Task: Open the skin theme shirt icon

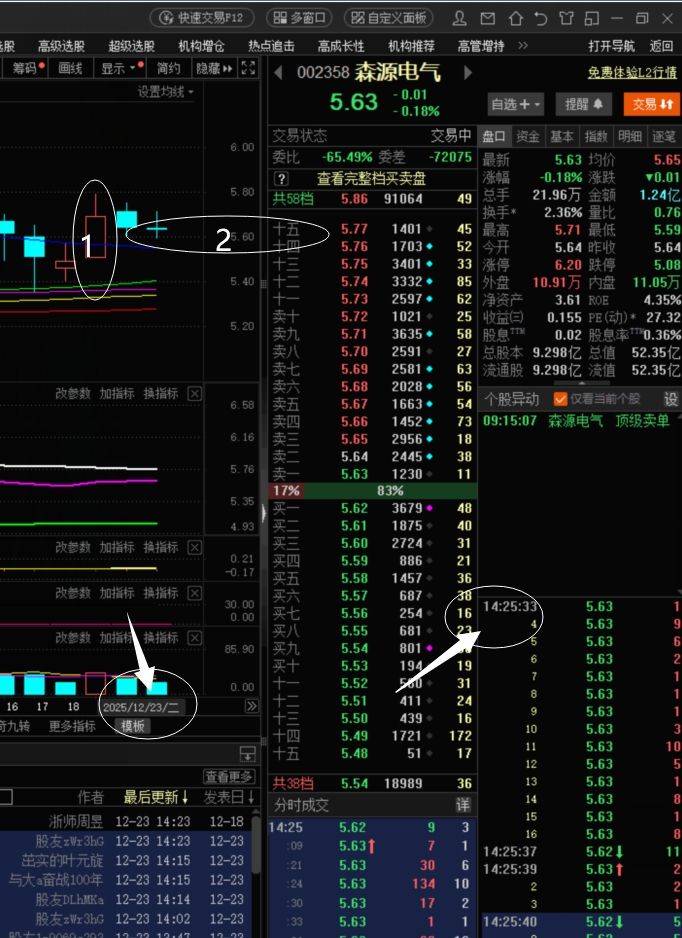Action: point(566,19)
